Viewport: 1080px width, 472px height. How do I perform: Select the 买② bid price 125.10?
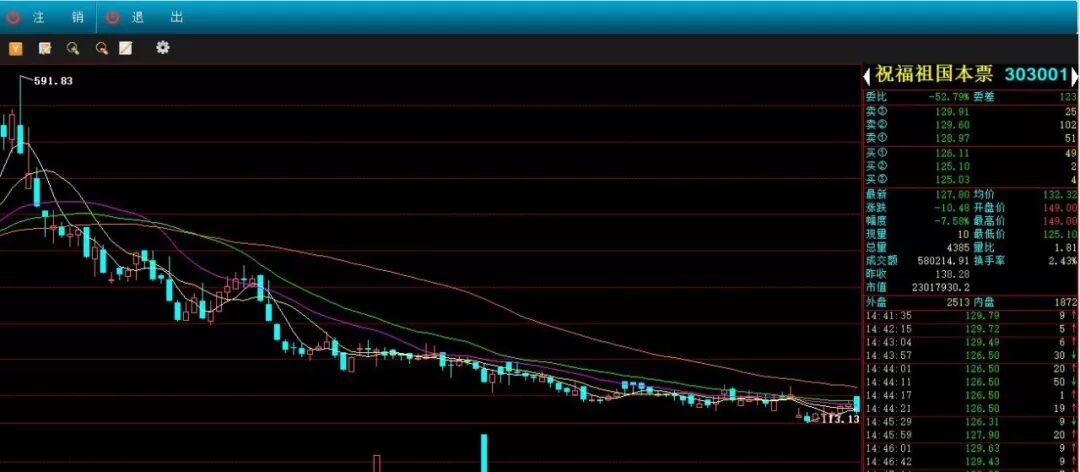pos(955,167)
